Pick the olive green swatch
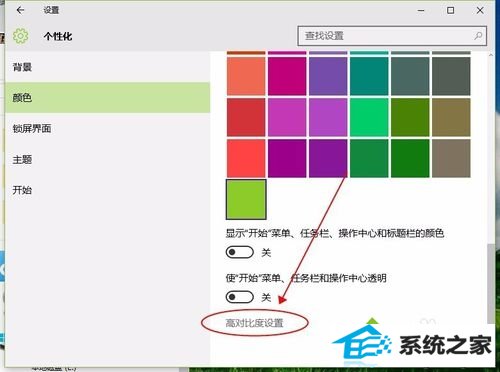 (410, 117)
